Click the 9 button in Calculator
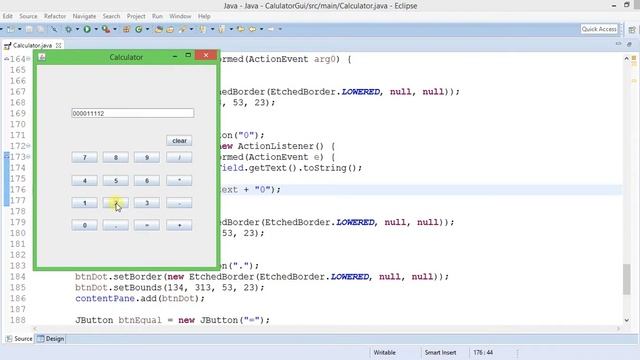Screen dimensions: 640x360 click(147, 158)
